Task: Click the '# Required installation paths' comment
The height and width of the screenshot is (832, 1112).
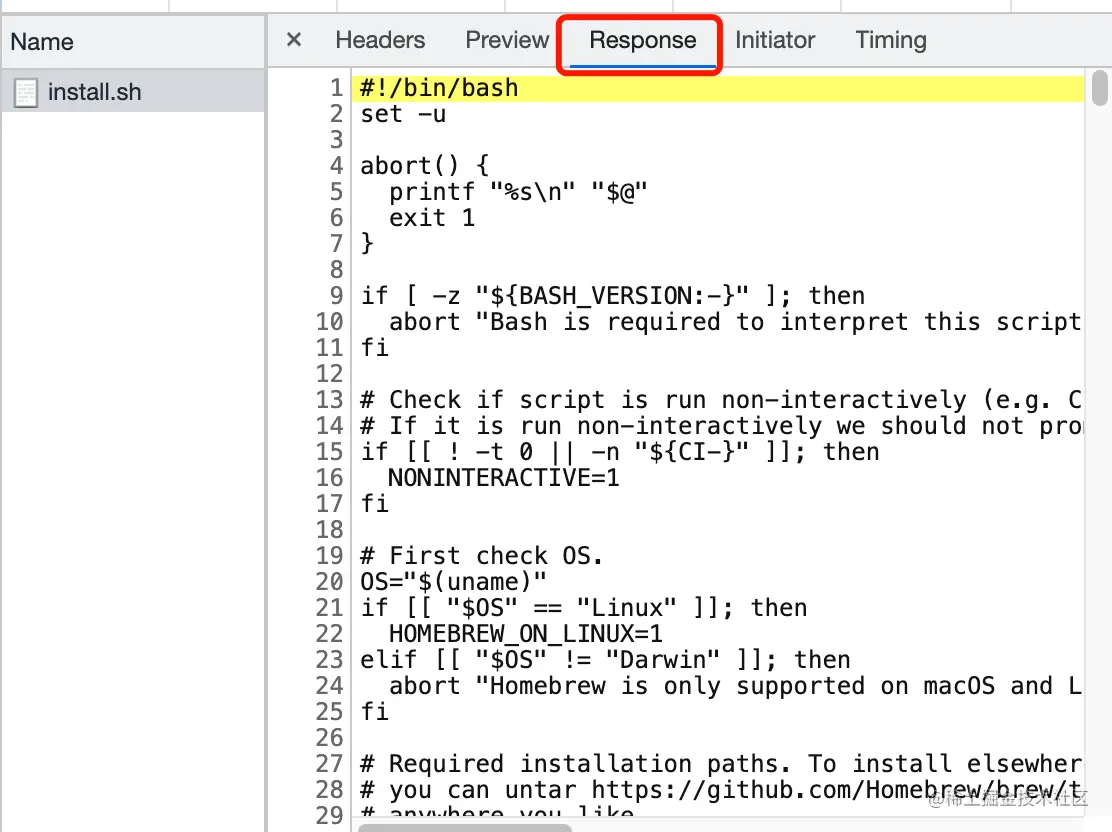Action: [721, 764]
